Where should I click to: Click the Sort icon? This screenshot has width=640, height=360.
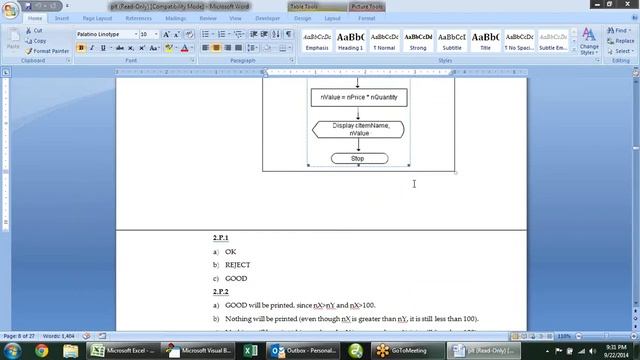click(276, 34)
